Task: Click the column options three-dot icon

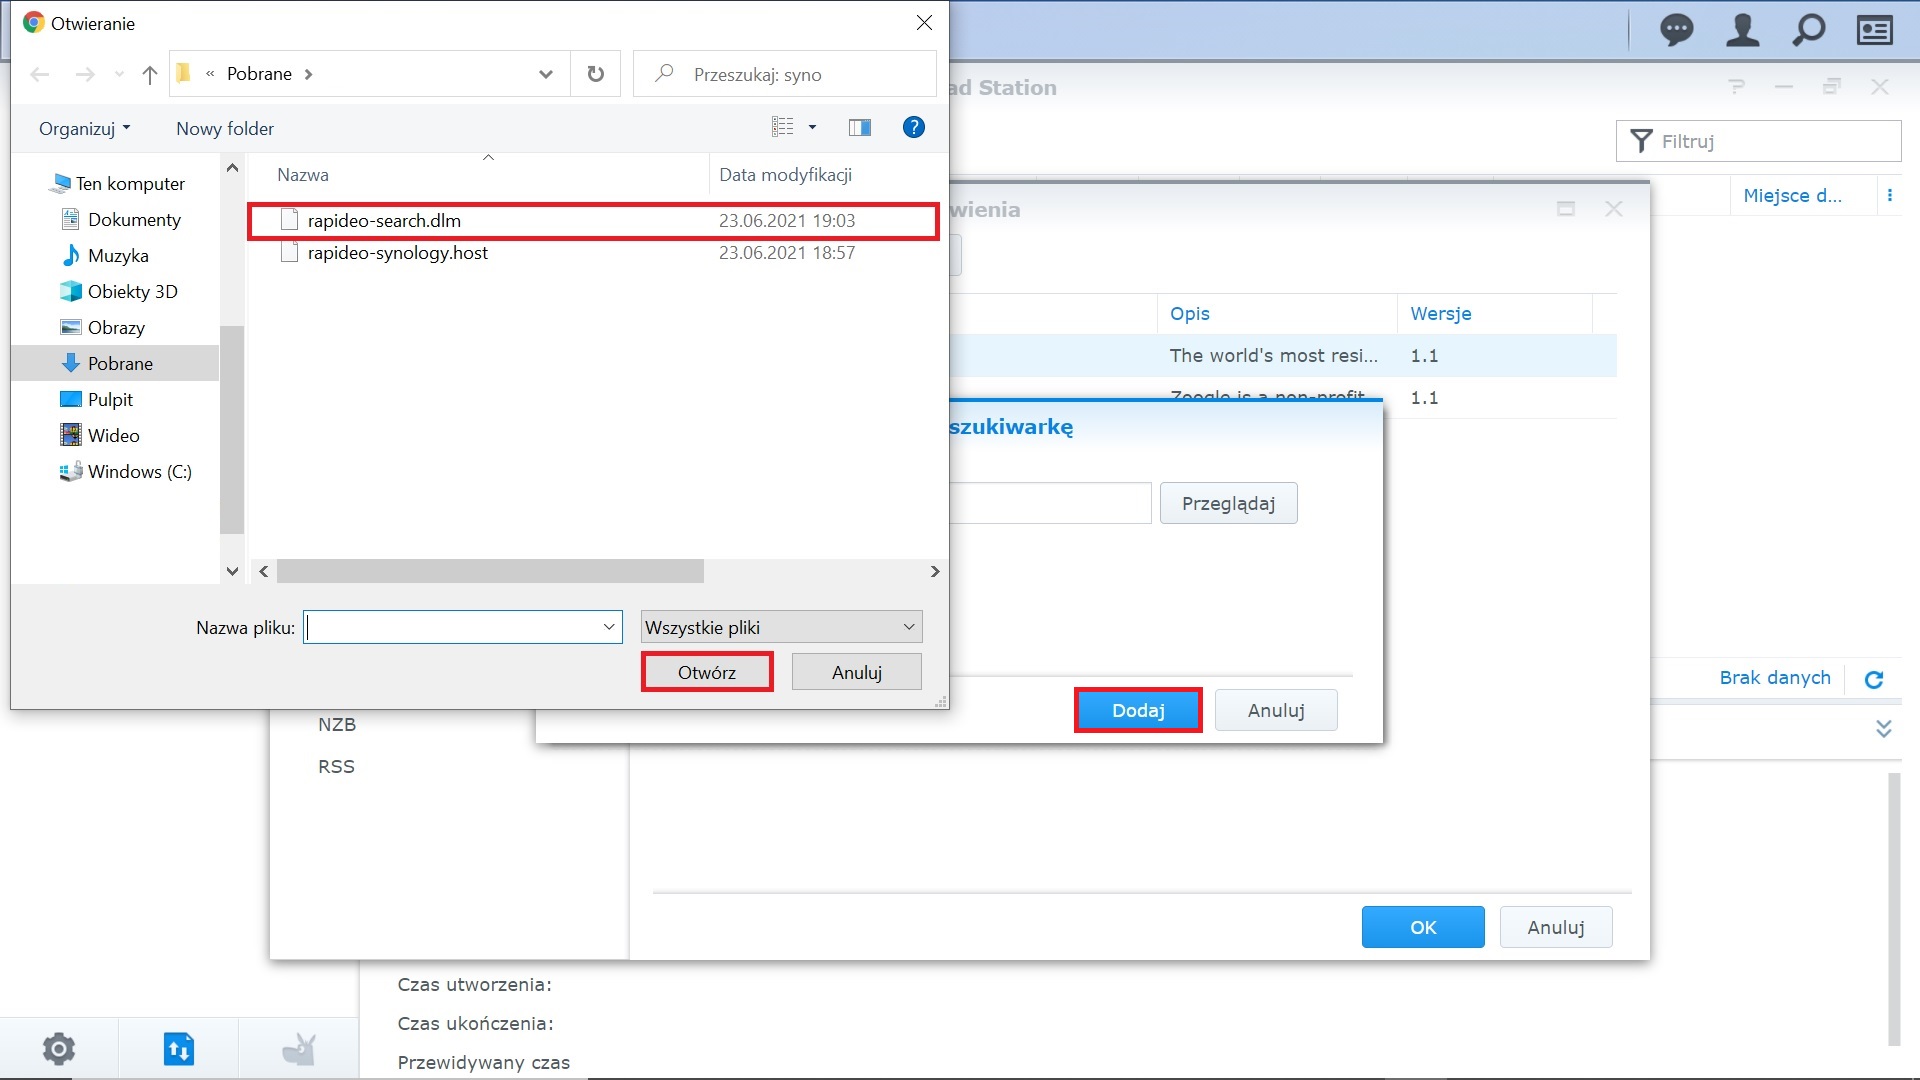Action: pyautogui.click(x=1890, y=196)
